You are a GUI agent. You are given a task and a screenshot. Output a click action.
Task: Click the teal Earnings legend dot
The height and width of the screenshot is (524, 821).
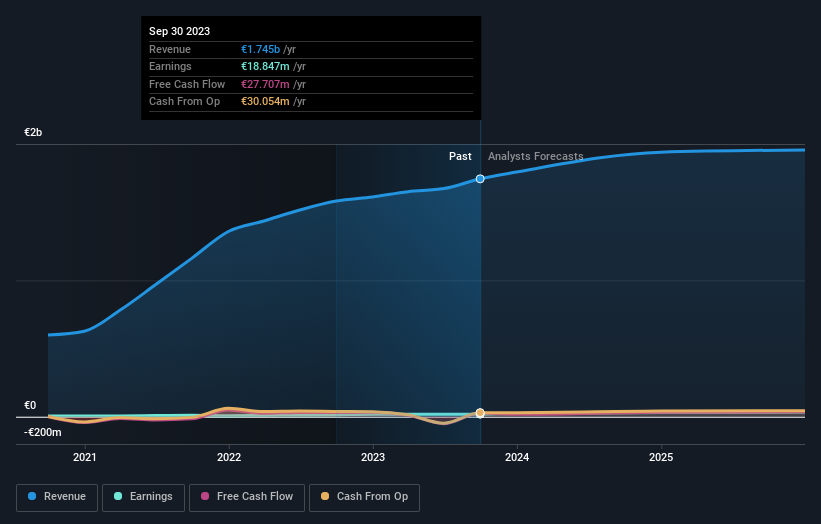[x=118, y=496]
